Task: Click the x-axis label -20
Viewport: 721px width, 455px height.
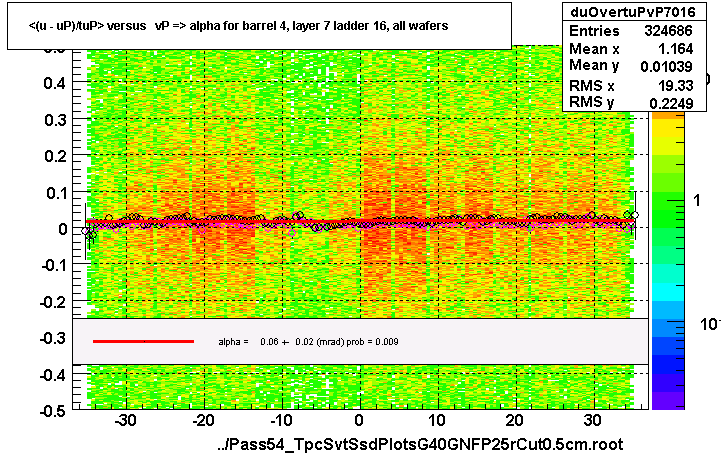Action: (x=203, y=420)
